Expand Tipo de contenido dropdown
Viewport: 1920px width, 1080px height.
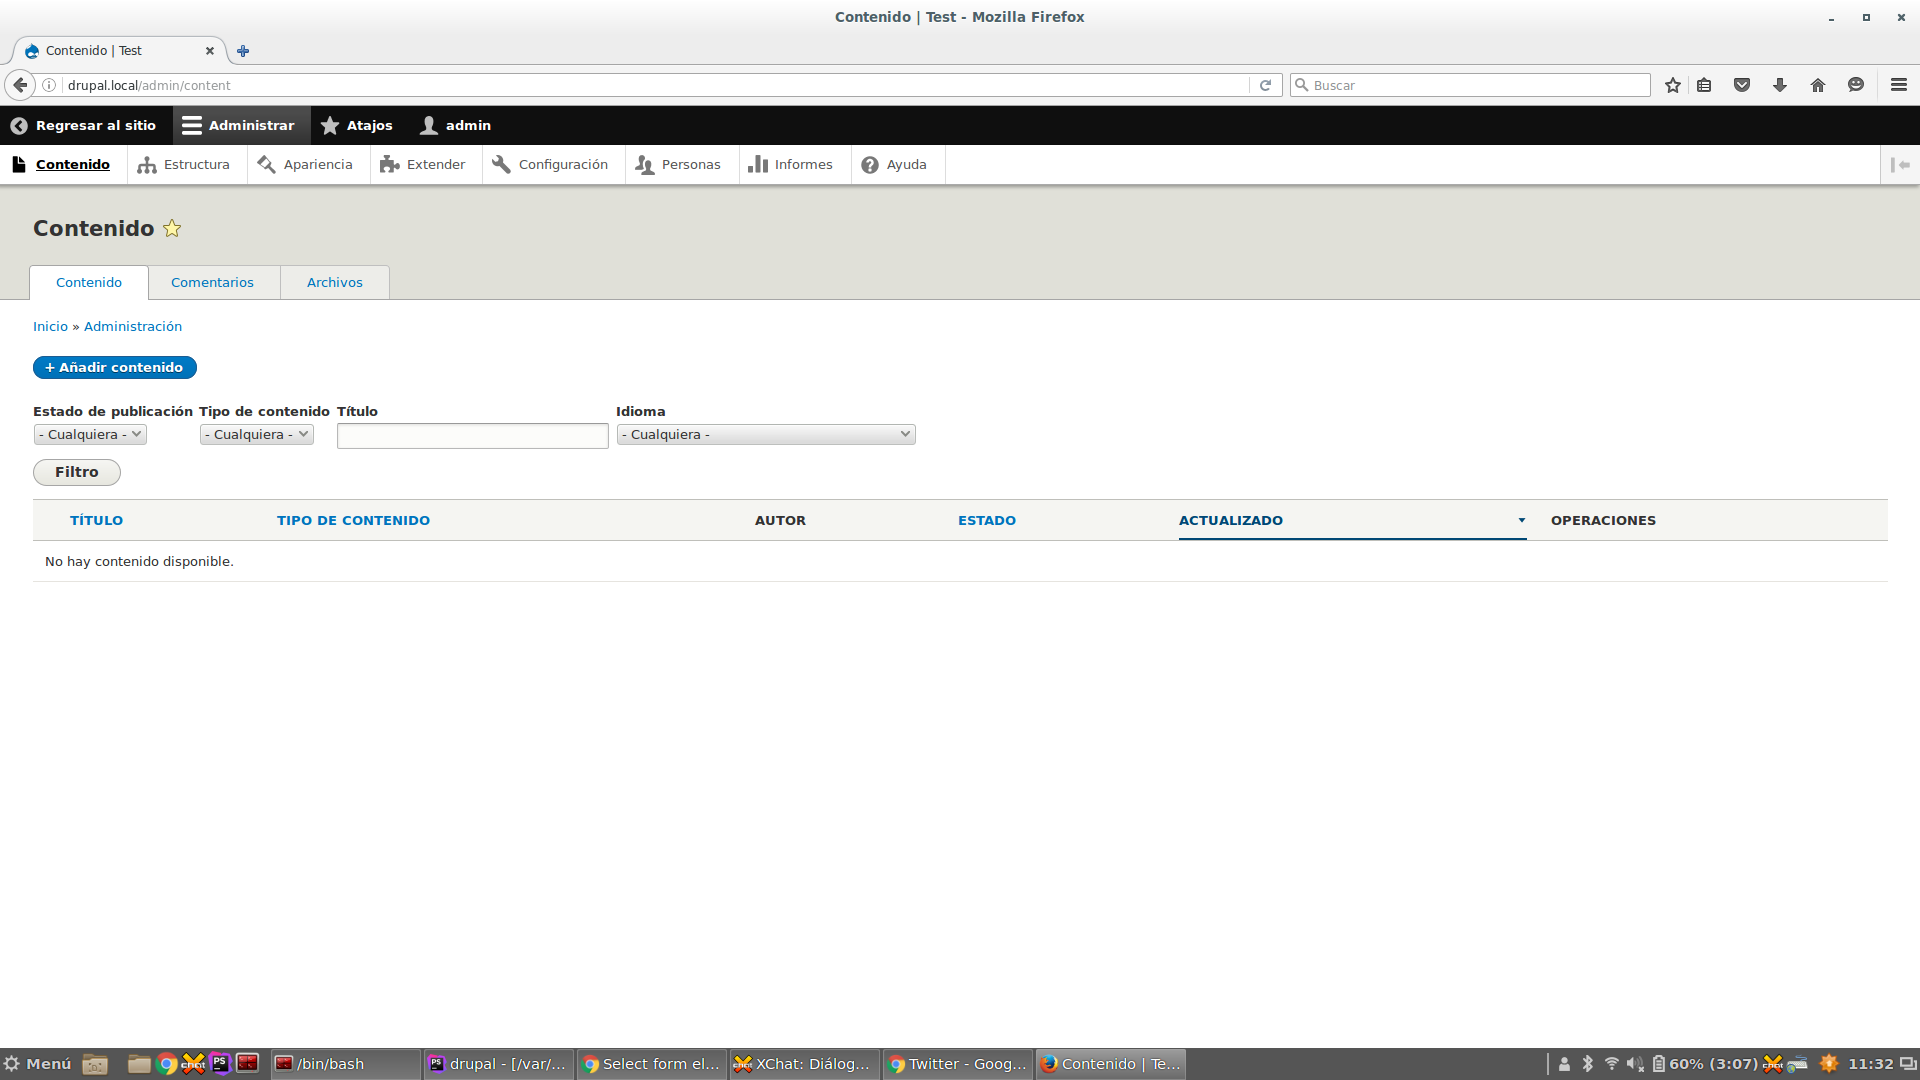[257, 435]
